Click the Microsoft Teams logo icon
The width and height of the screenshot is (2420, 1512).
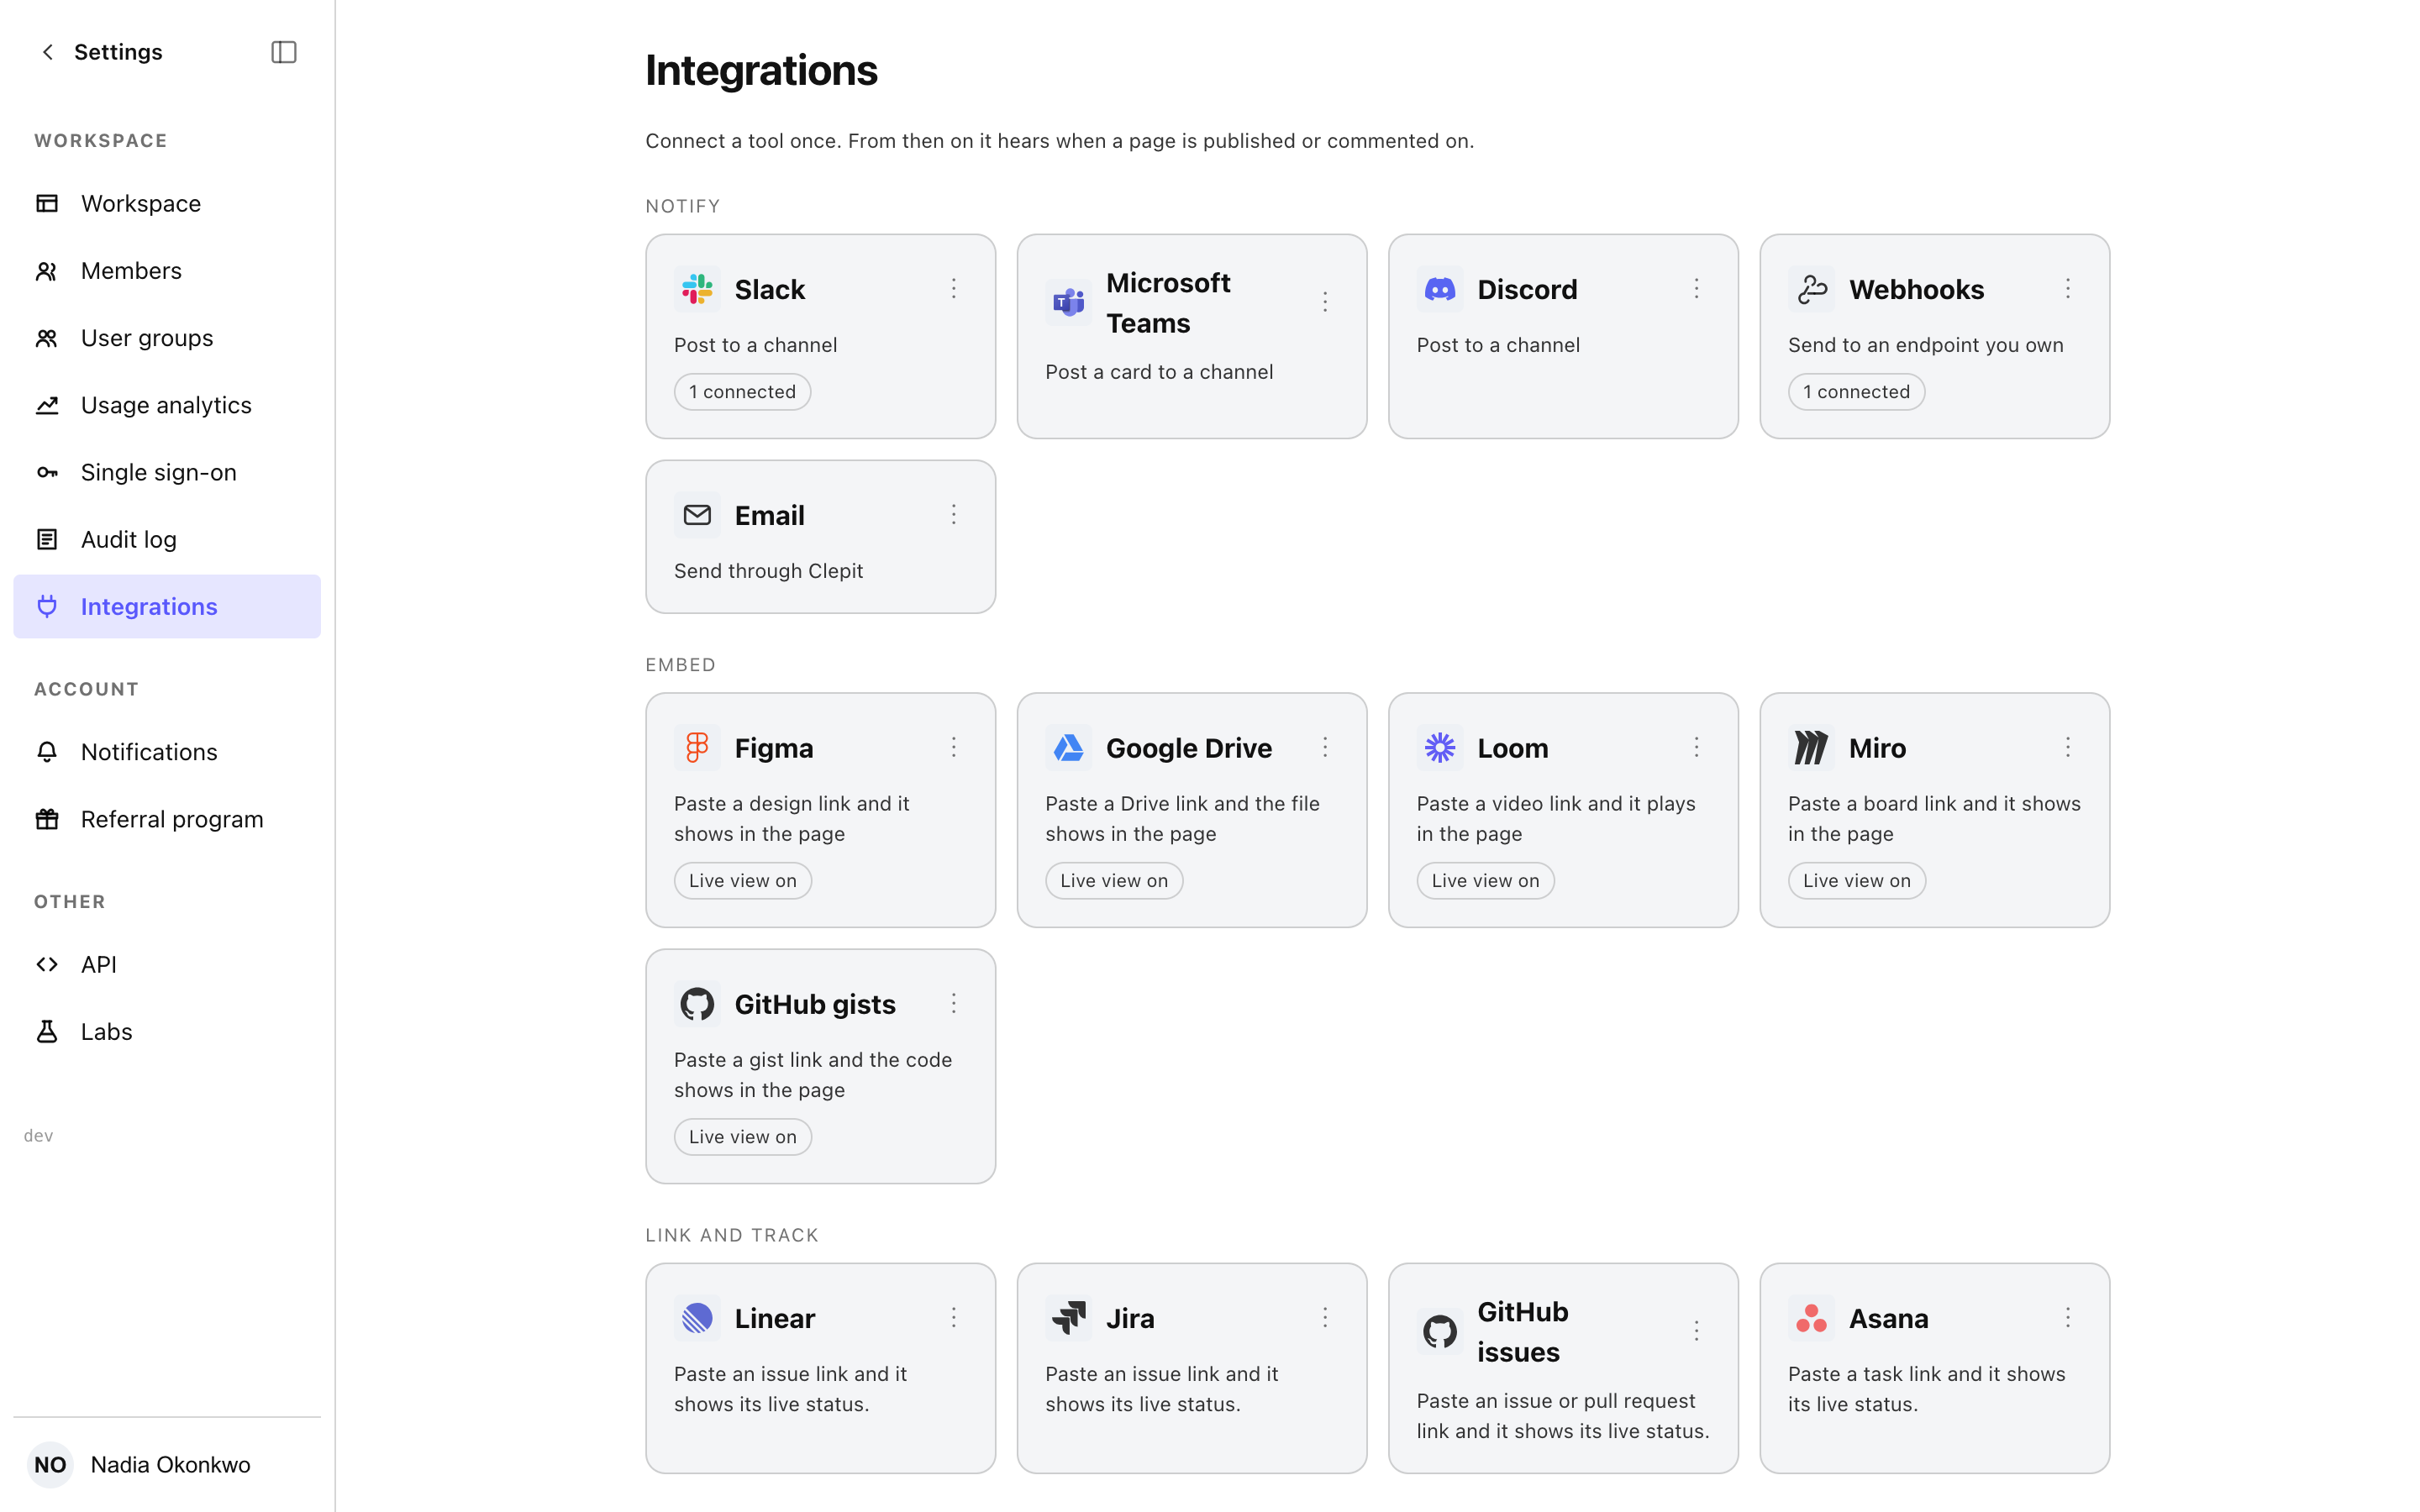coord(1068,302)
